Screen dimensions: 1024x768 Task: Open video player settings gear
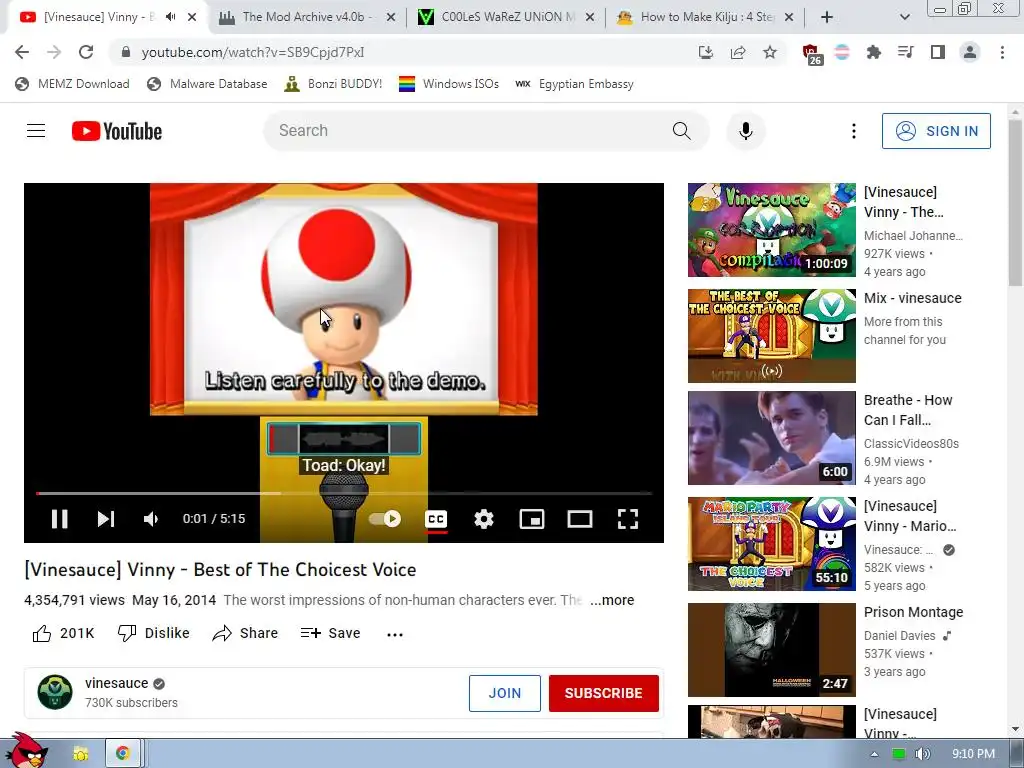[484, 519]
